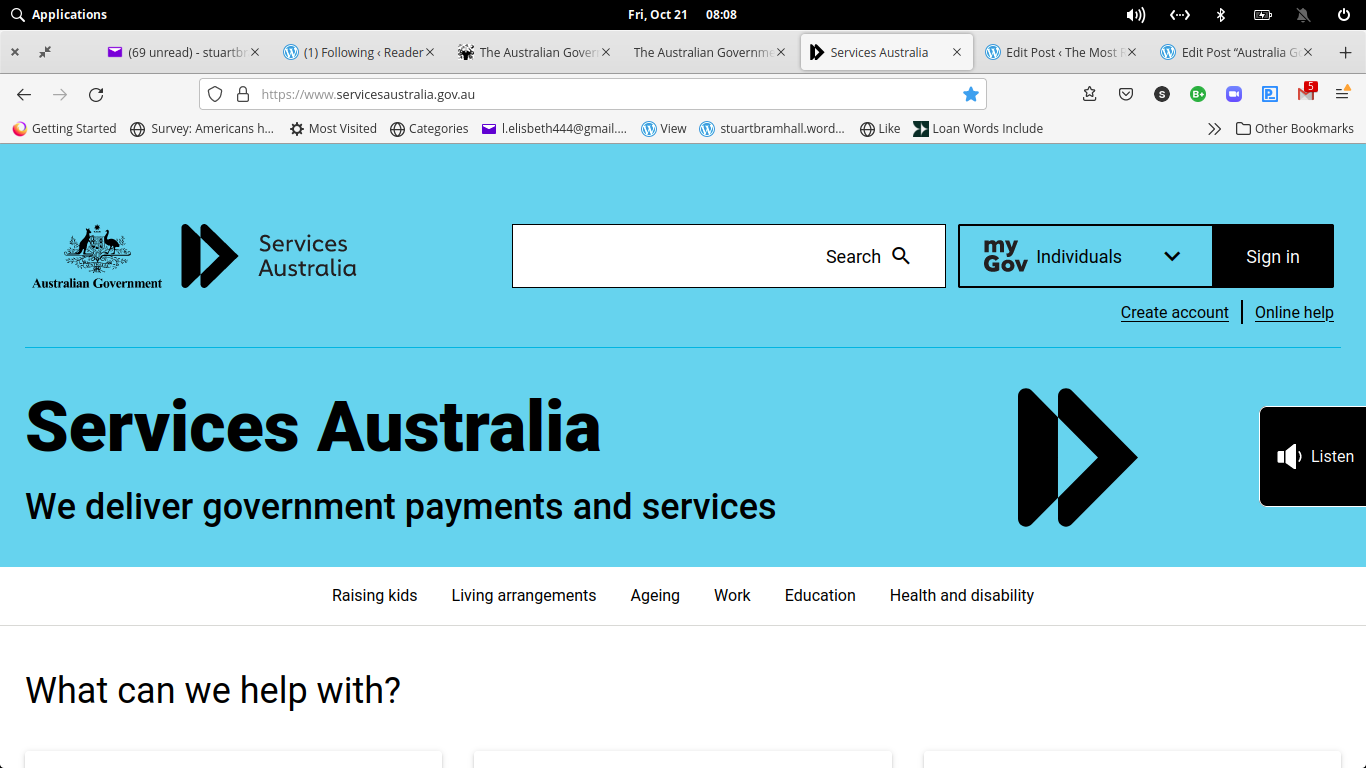Viewport: 1366px width, 768px height.
Task: Click the system volume icon
Action: click(1135, 14)
